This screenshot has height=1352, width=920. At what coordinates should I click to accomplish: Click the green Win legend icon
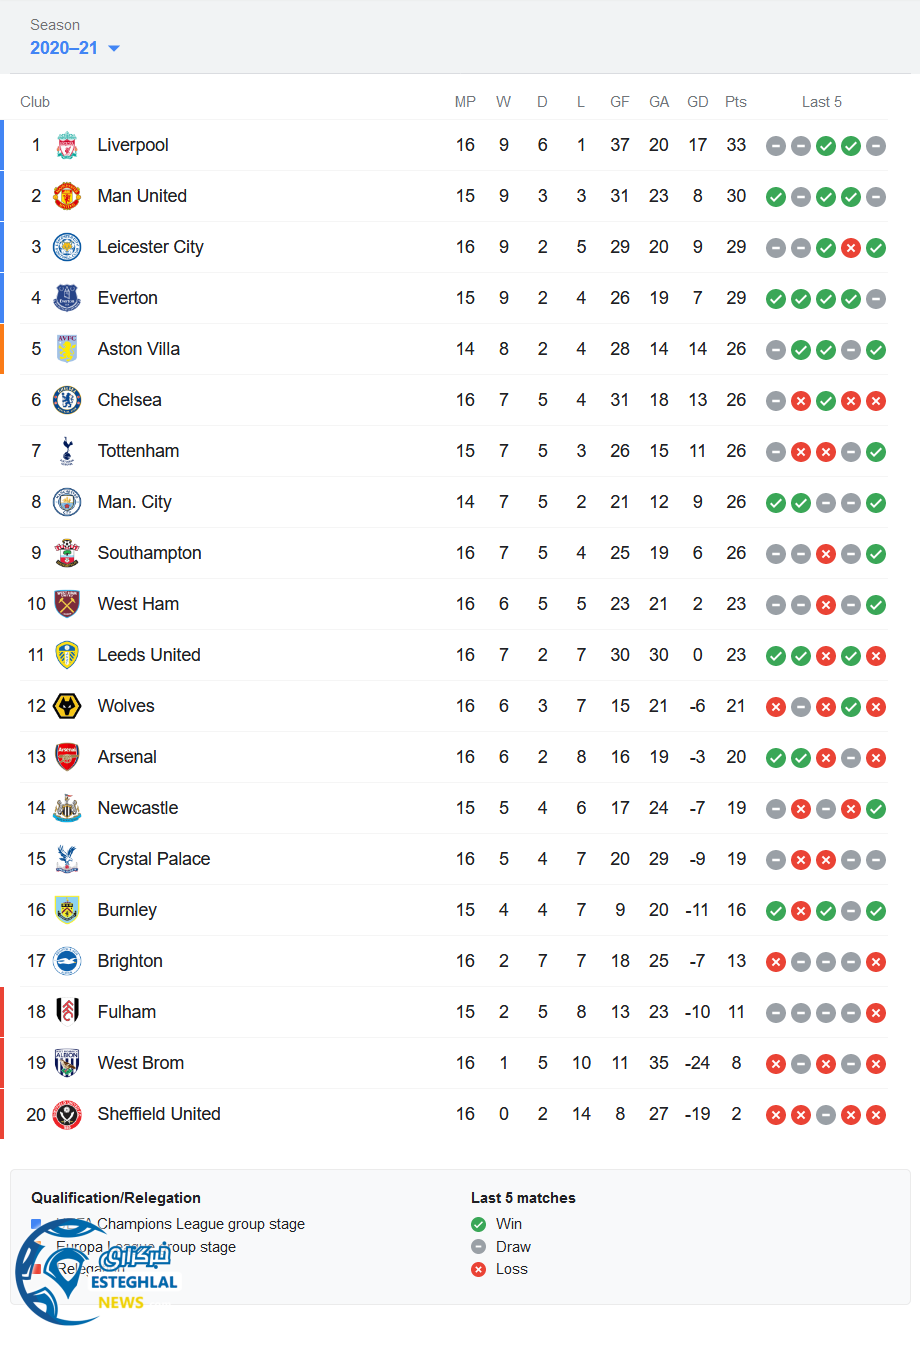tap(479, 1224)
